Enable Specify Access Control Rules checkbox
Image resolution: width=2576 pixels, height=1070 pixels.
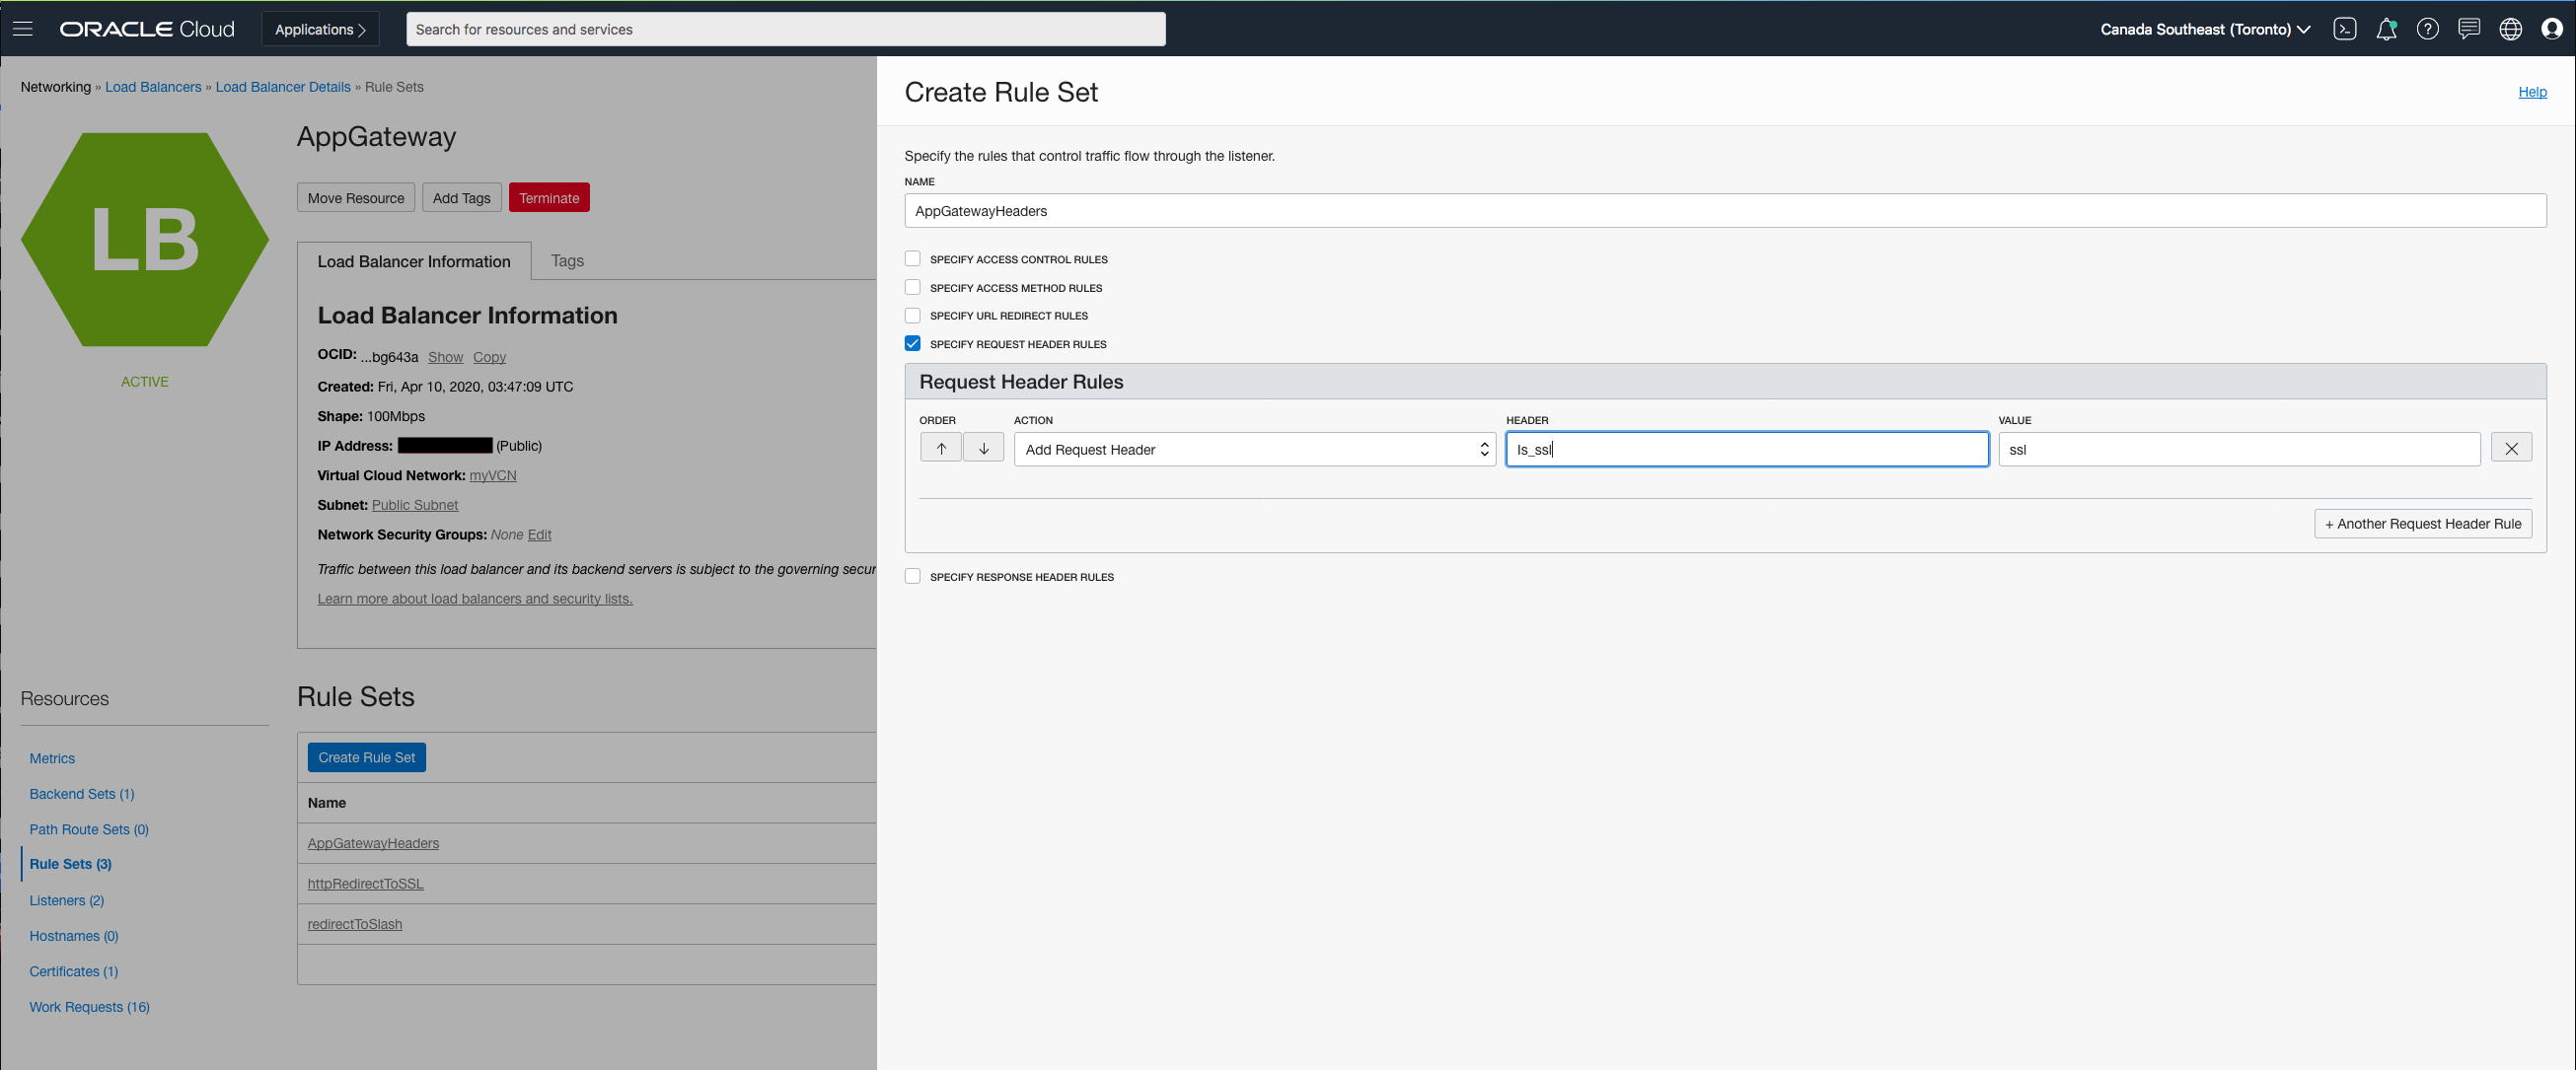912,259
